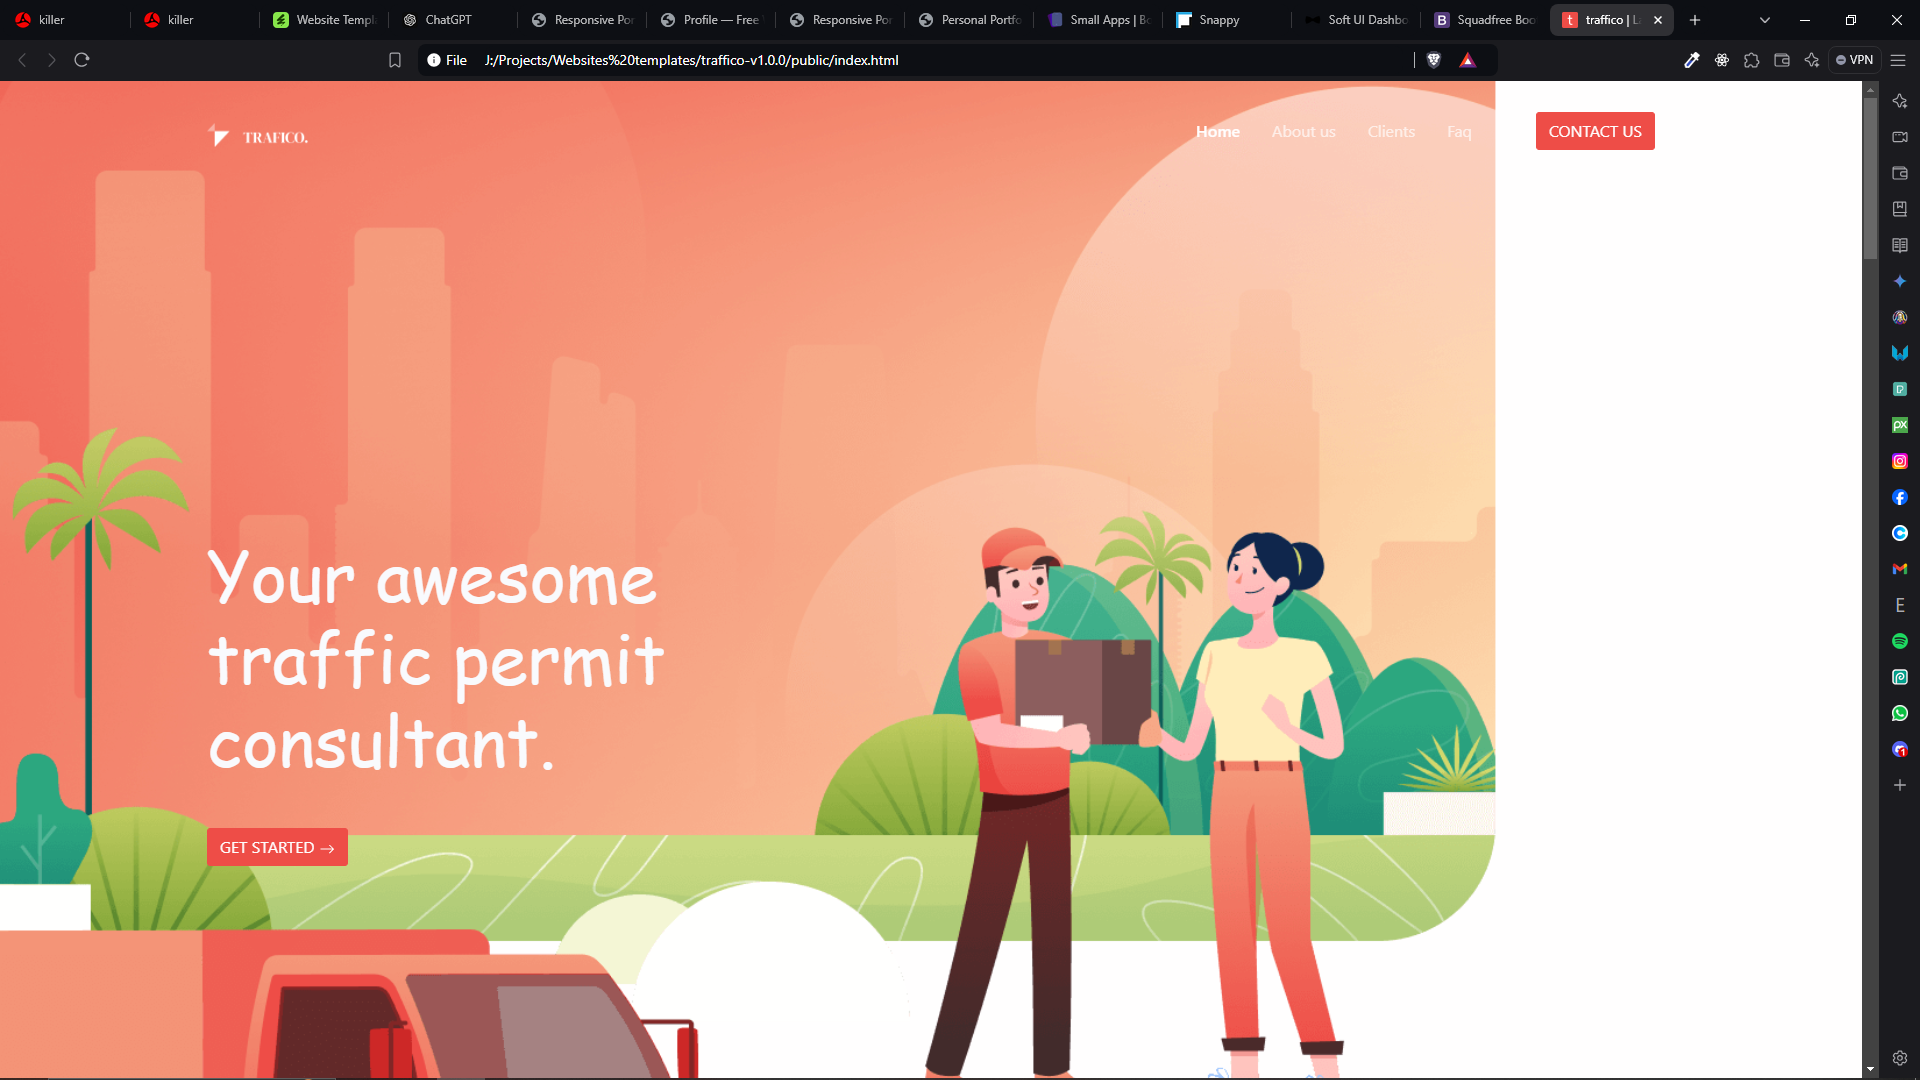This screenshot has height=1080, width=1920.
Task: Open the Pexels PX sidebar shortcut
Action: tap(1900, 425)
